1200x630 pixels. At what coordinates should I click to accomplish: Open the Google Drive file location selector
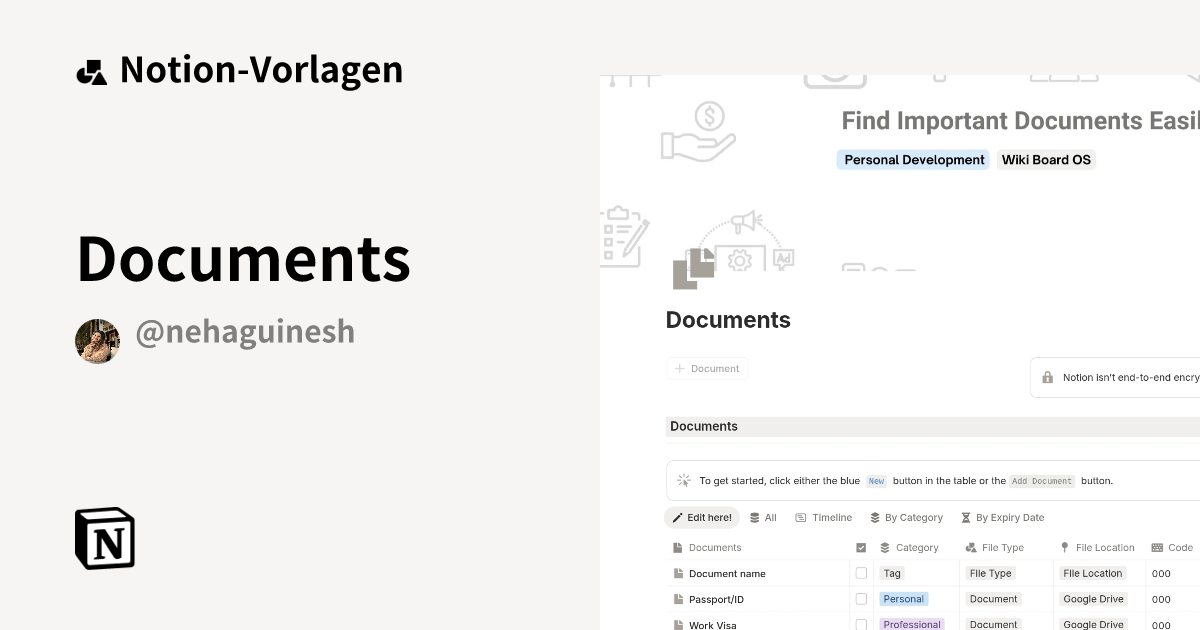coord(1093,598)
